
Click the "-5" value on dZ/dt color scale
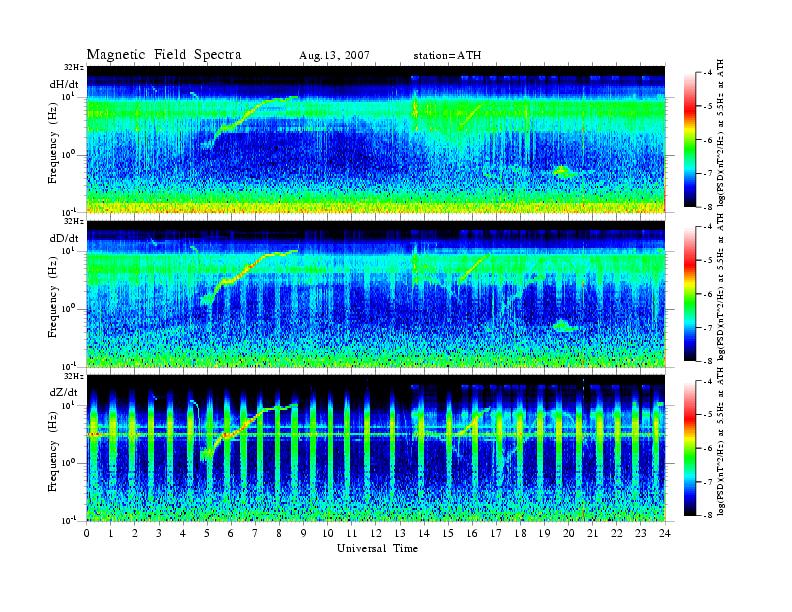[708, 415]
